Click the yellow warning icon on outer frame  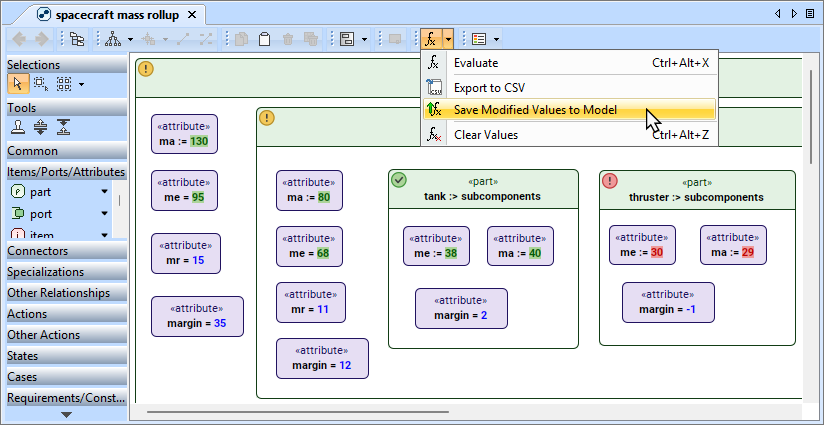[146, 69]
